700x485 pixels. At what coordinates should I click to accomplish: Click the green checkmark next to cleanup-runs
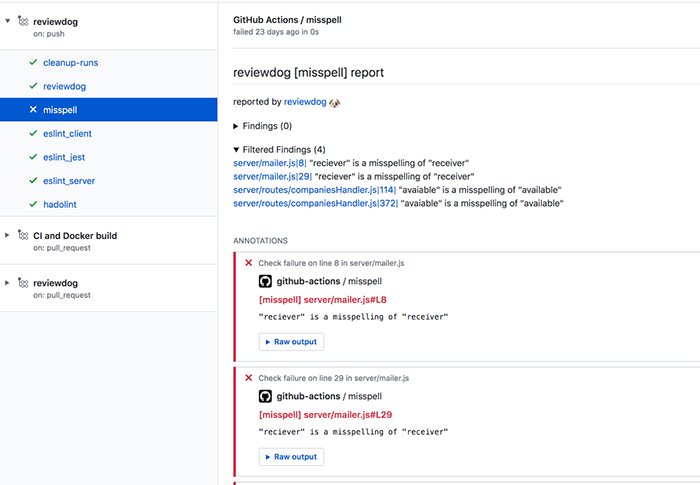tap(33, 63)
